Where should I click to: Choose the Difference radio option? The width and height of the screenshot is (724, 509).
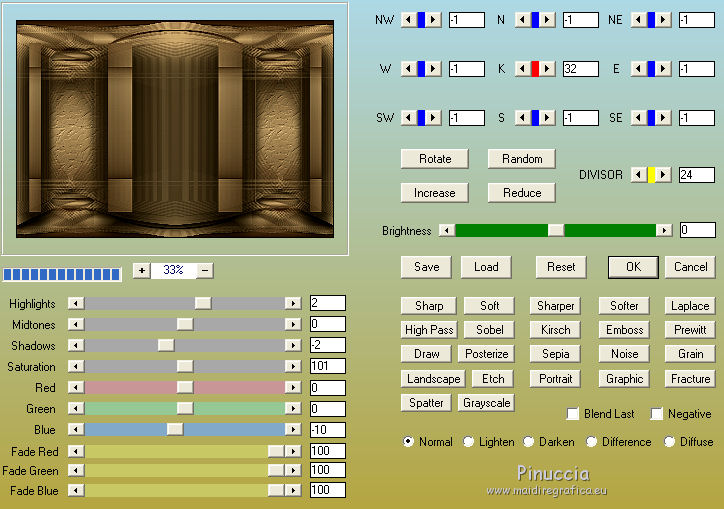592,442
